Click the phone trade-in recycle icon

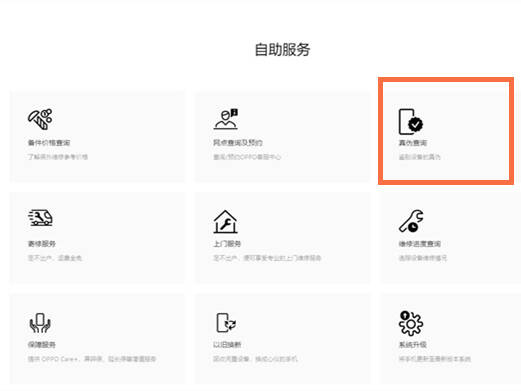pos(226,322)
